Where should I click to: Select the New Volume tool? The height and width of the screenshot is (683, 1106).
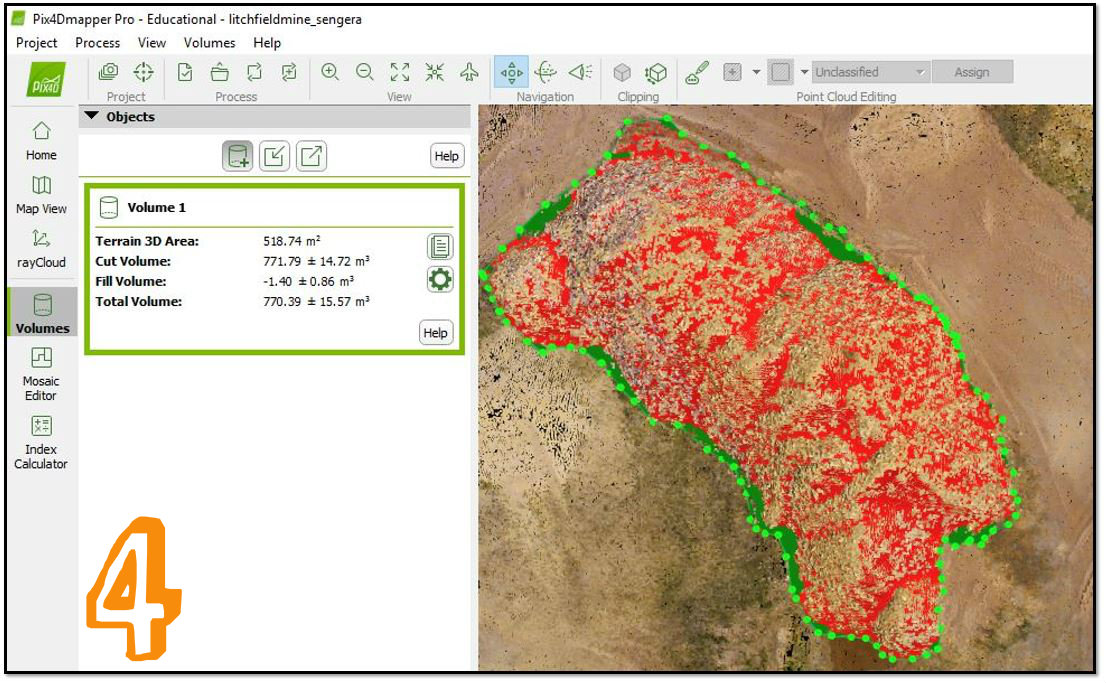click(237, 156)
